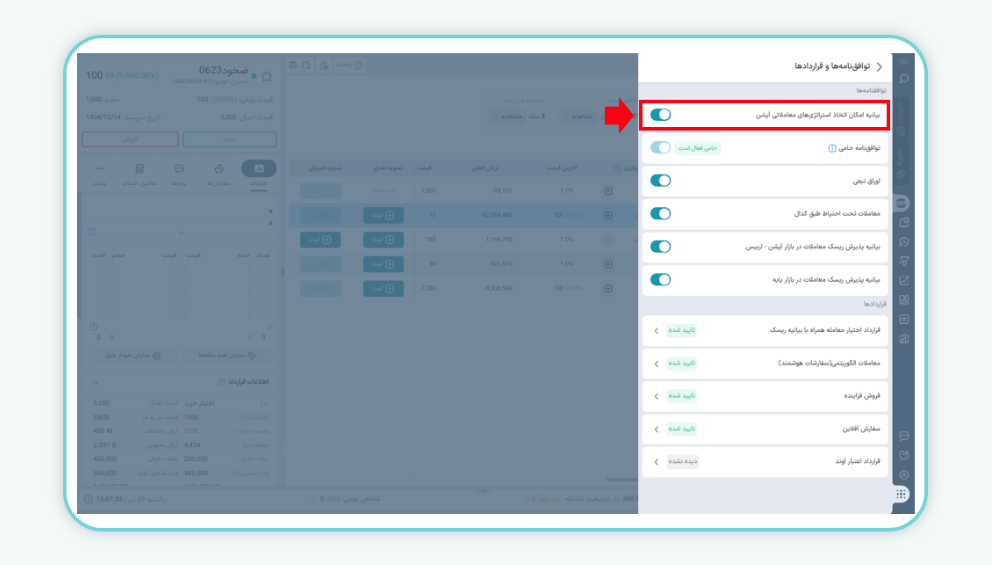Viewport: 992px width, 565px height.
Task: Select the جزئیات tab in the left panel
Action: pos(259,173)
